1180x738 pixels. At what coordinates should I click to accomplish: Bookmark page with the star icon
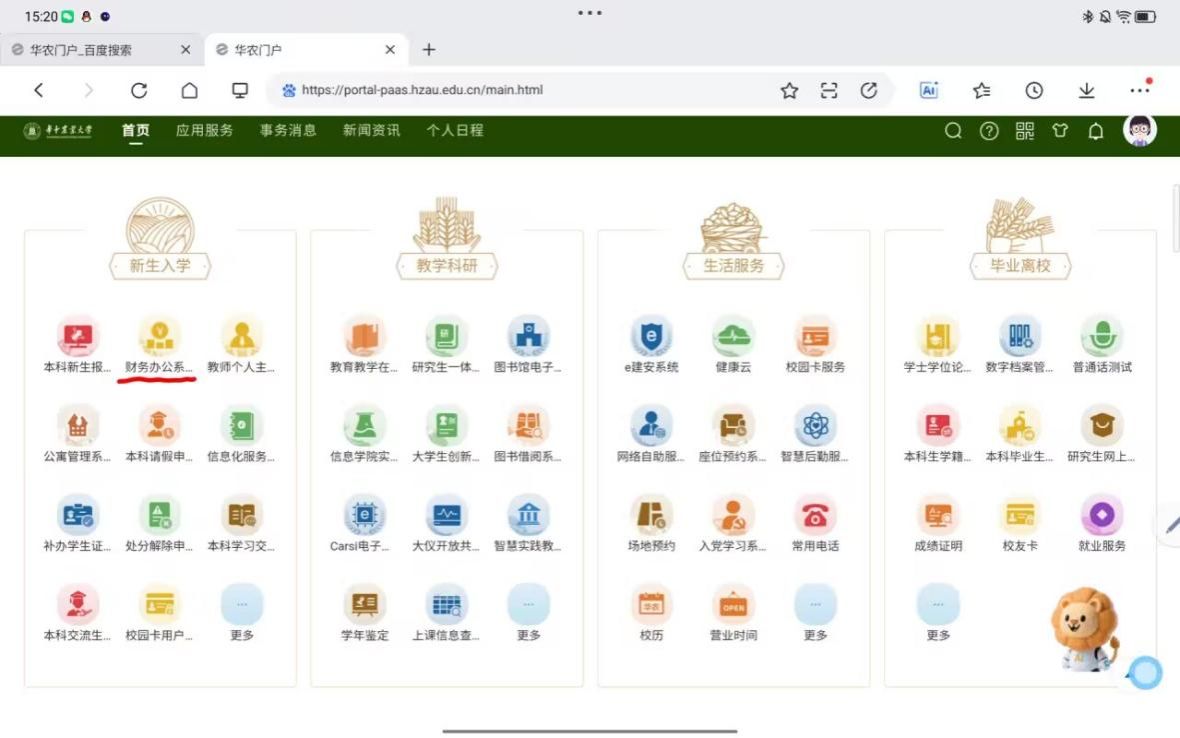pyautogui.click(x=789, y=90)
